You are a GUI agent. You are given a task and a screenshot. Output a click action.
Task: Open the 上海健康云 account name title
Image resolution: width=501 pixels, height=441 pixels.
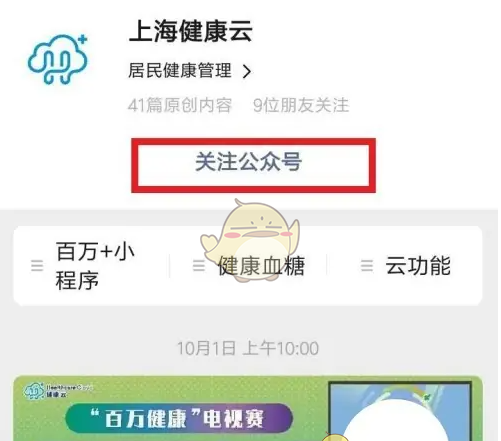point(191,31)
